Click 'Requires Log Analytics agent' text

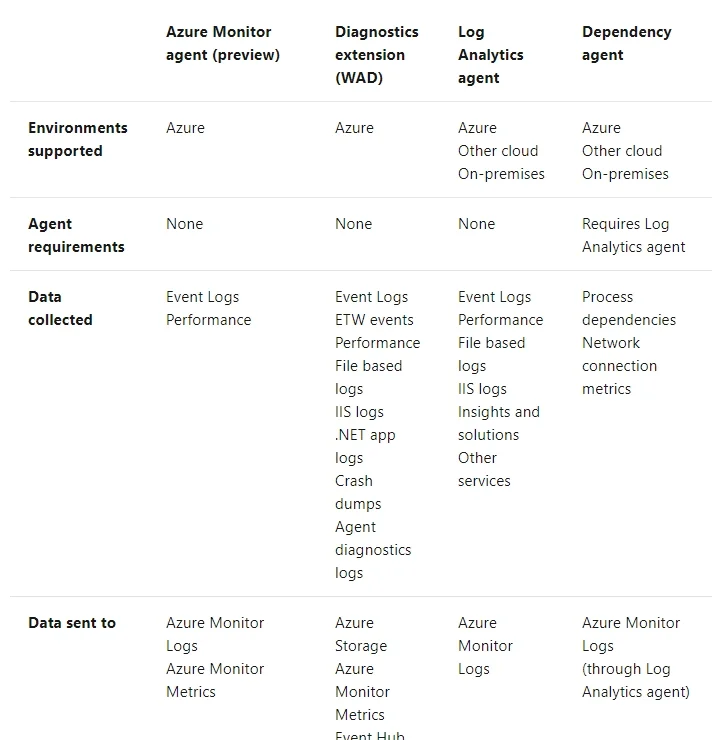pyautogui.click(x=633, y=235)
